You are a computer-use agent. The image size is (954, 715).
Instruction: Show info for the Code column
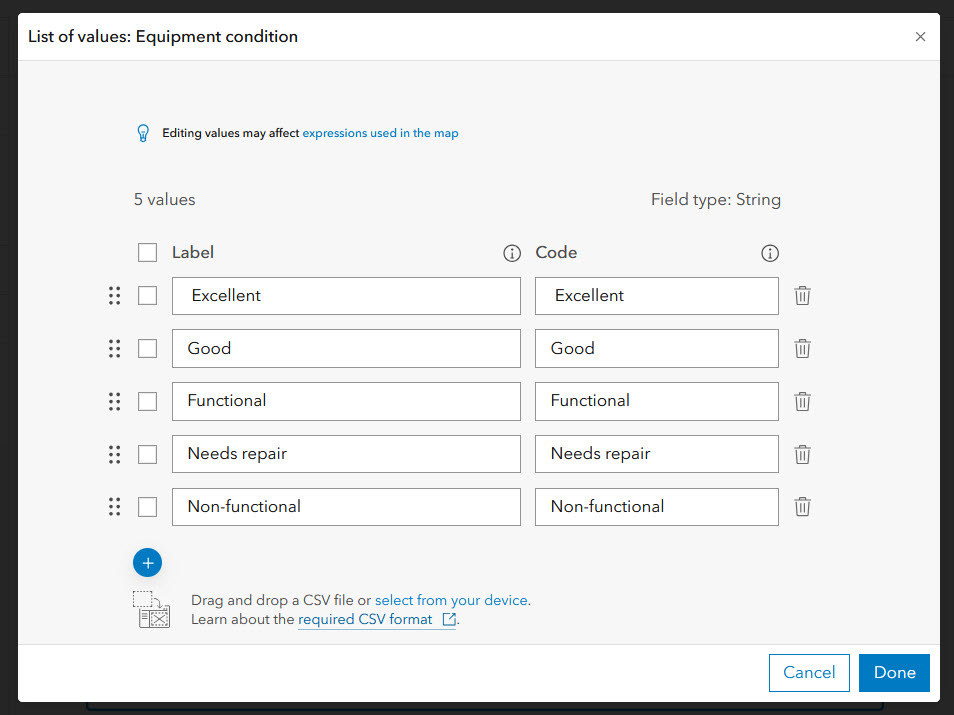point(769,253)
